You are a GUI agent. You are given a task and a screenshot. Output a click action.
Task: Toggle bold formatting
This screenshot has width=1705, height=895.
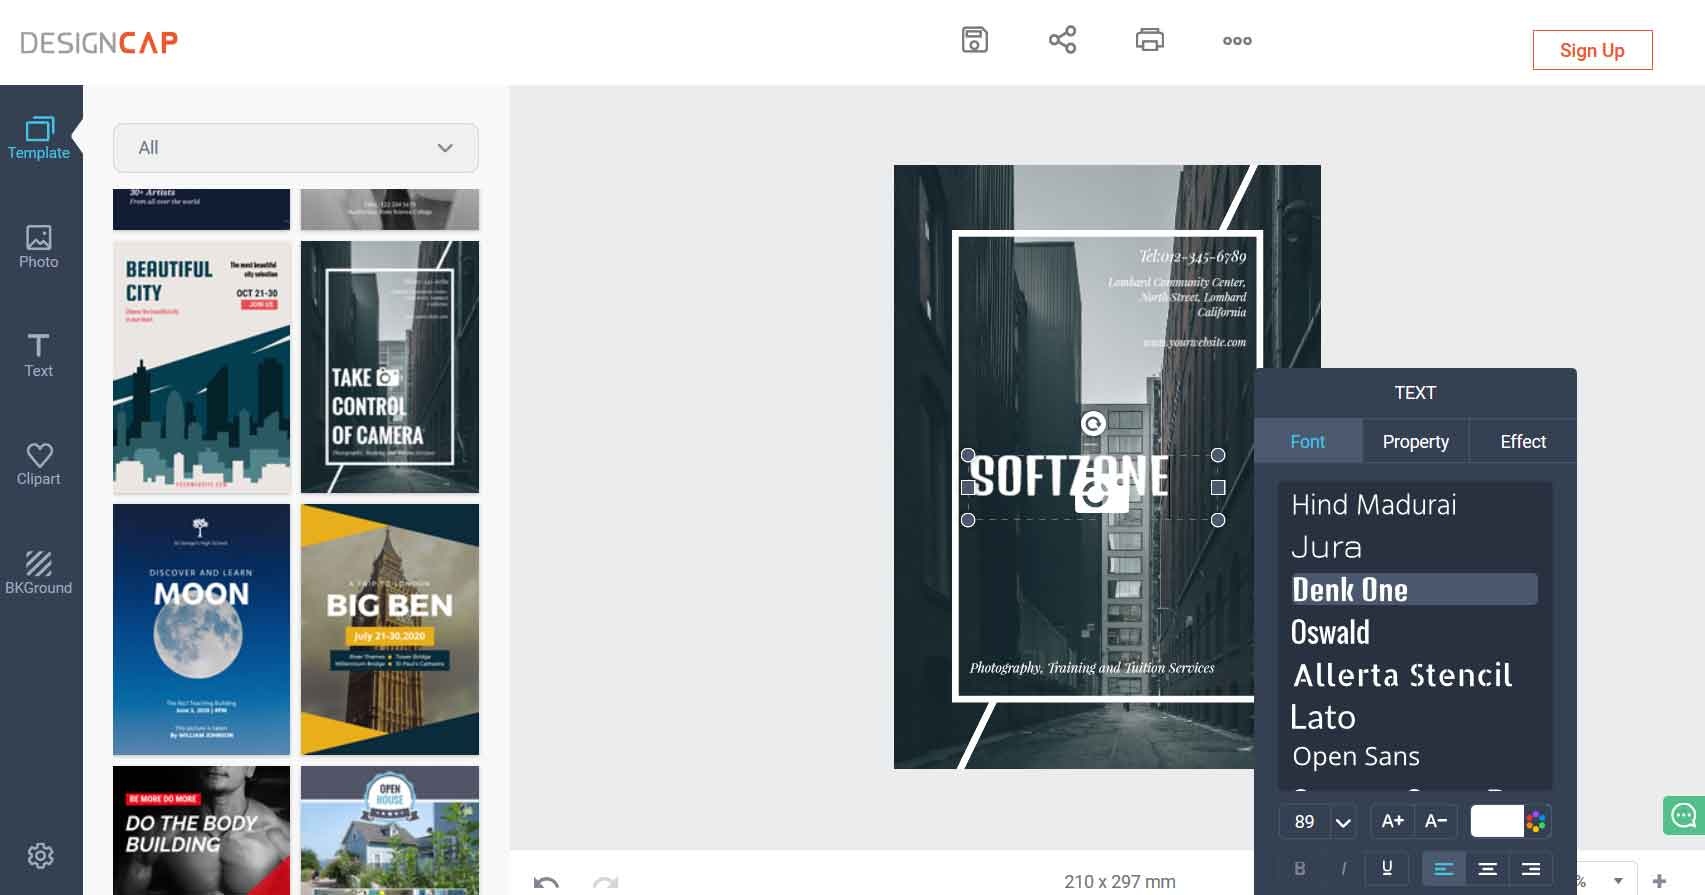click(1300, 868)
